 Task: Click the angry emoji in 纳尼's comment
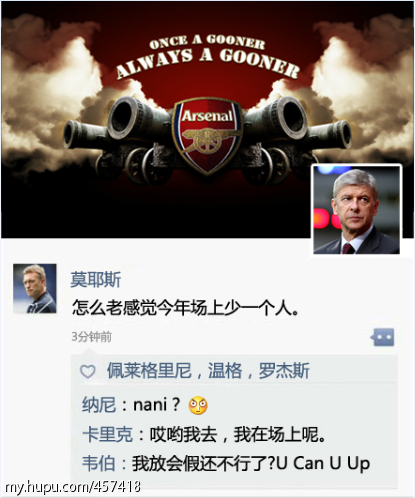coord(198,405)
